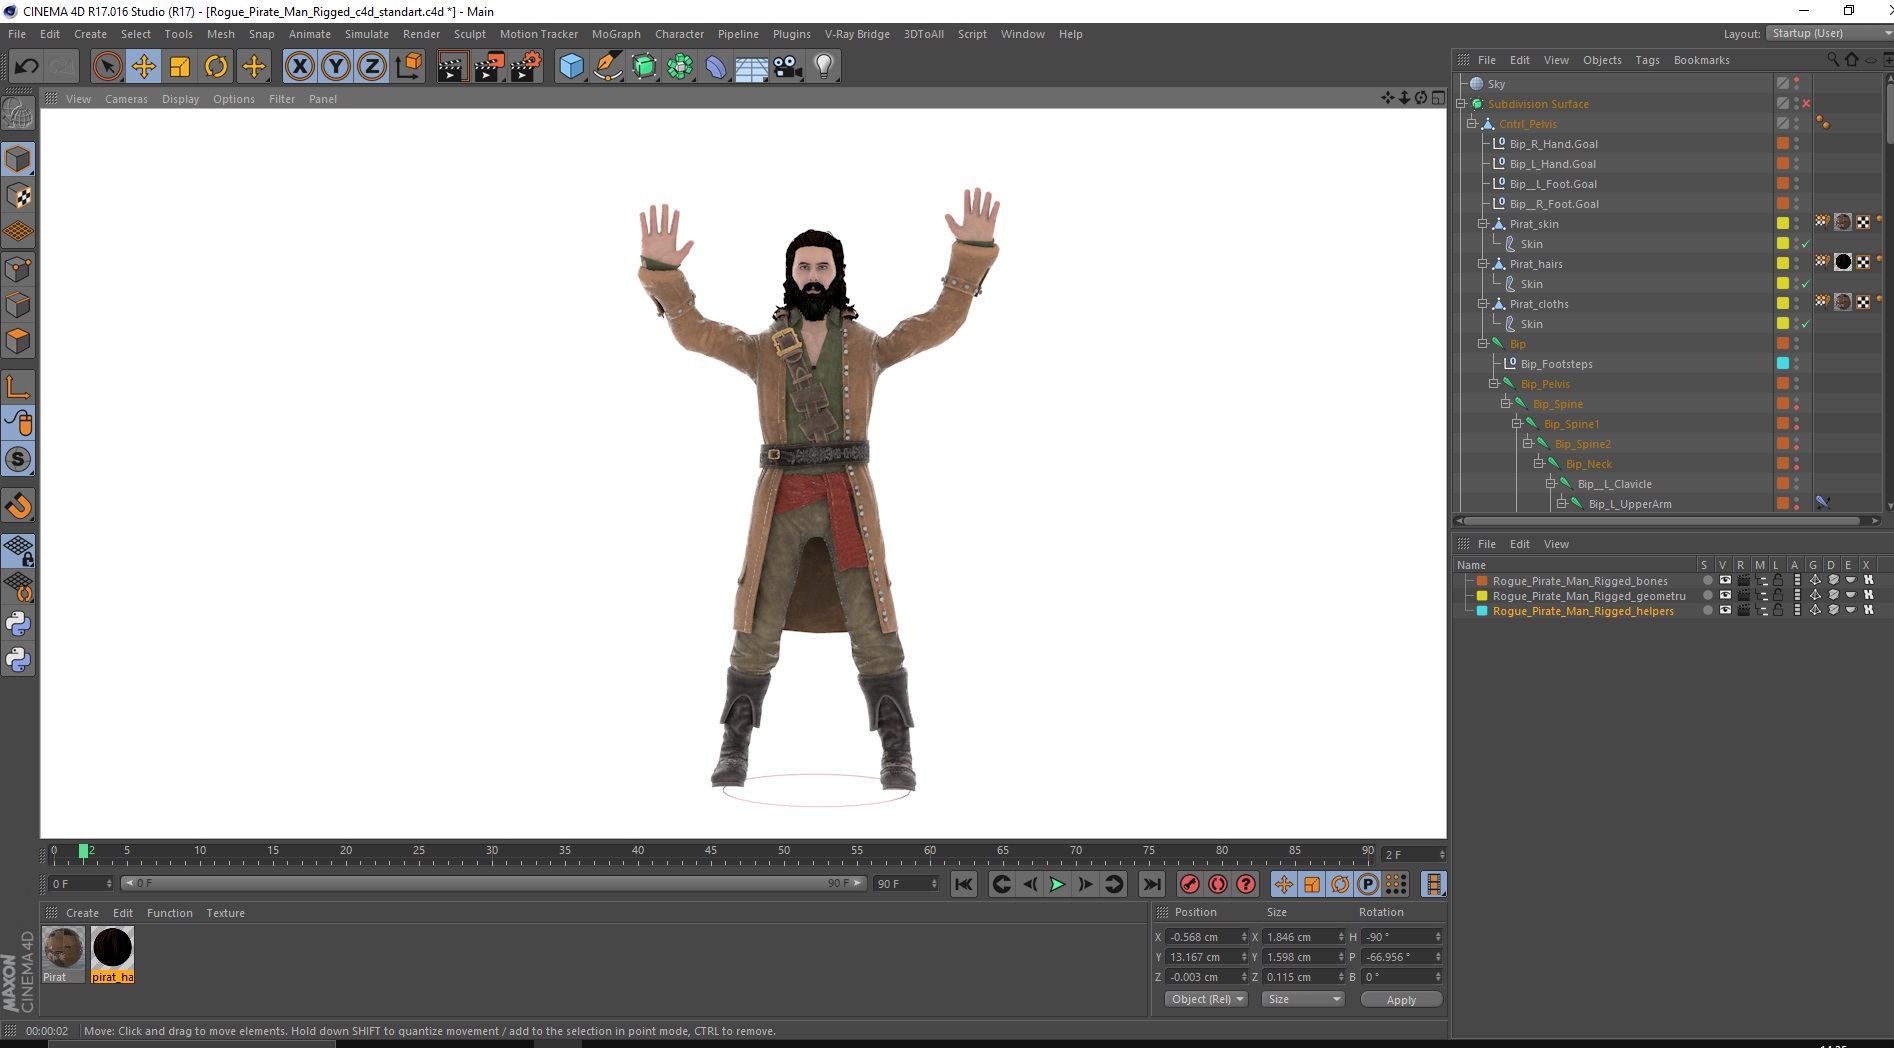Open the MoGraph menu

[x=616, y=34]
